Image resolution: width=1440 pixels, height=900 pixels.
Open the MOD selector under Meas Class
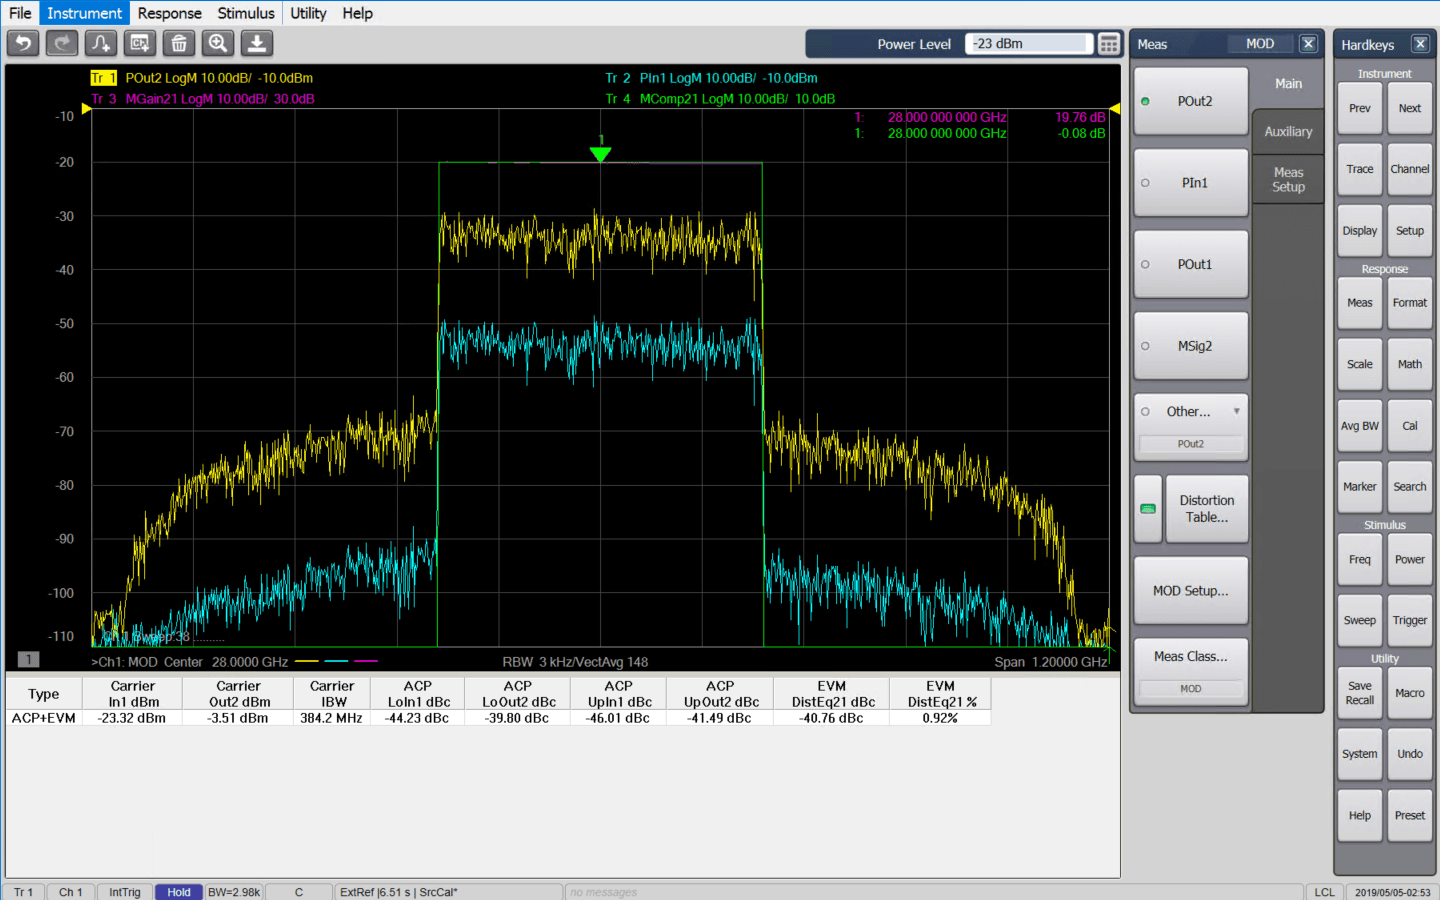click(1190, 688)
